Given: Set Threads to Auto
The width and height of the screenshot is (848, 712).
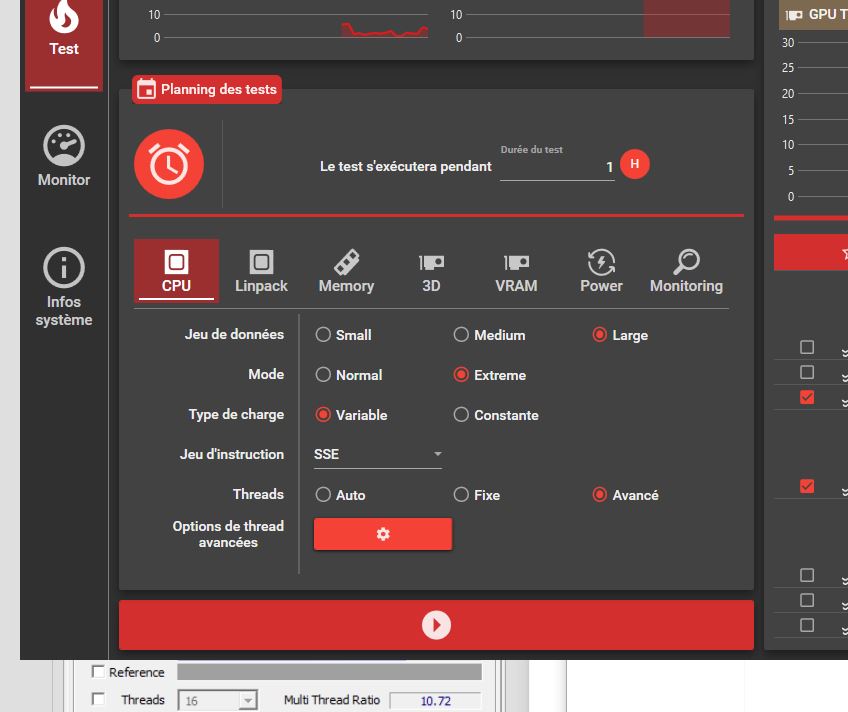Looking at the screenshot, I should [340, 495].
